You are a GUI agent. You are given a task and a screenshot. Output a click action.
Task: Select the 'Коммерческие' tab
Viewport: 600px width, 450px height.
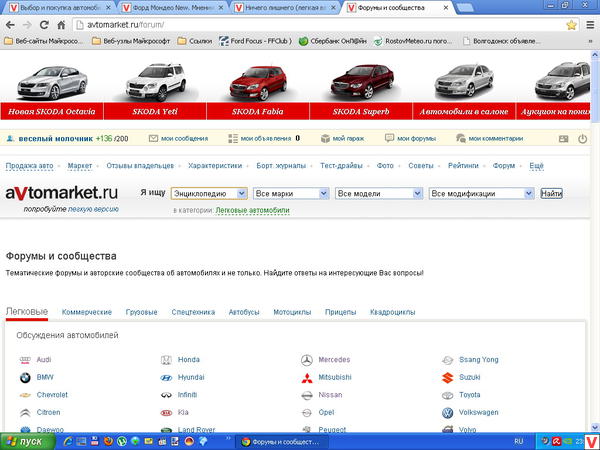87,312
